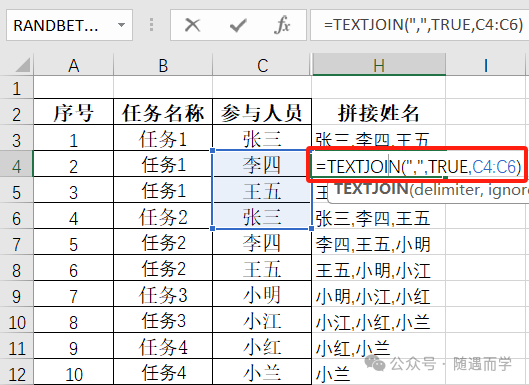Image resolution: width=529 pixels, height=385 pixels.
Task: Click cell C12 with 小兰
Action: [262, 372]
